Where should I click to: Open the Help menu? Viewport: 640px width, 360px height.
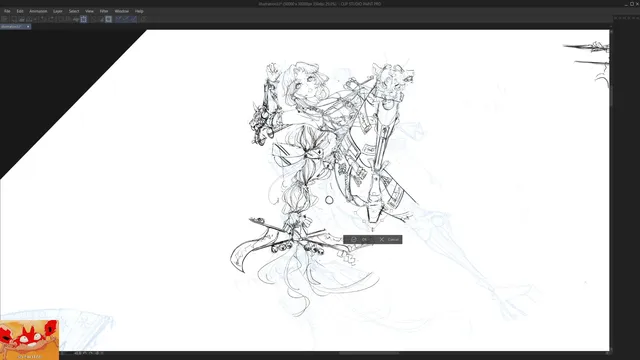click(x=139, y=11)
